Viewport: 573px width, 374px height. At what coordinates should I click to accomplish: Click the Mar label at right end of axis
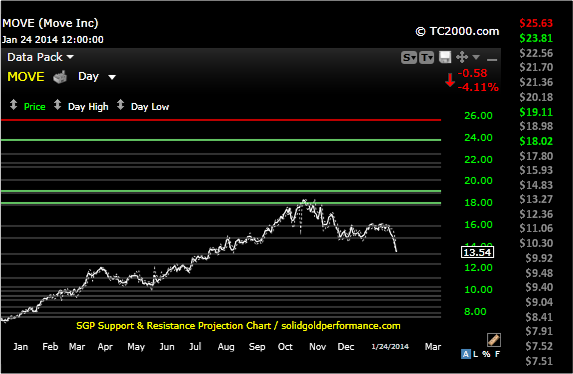click(x=433, y=347)
